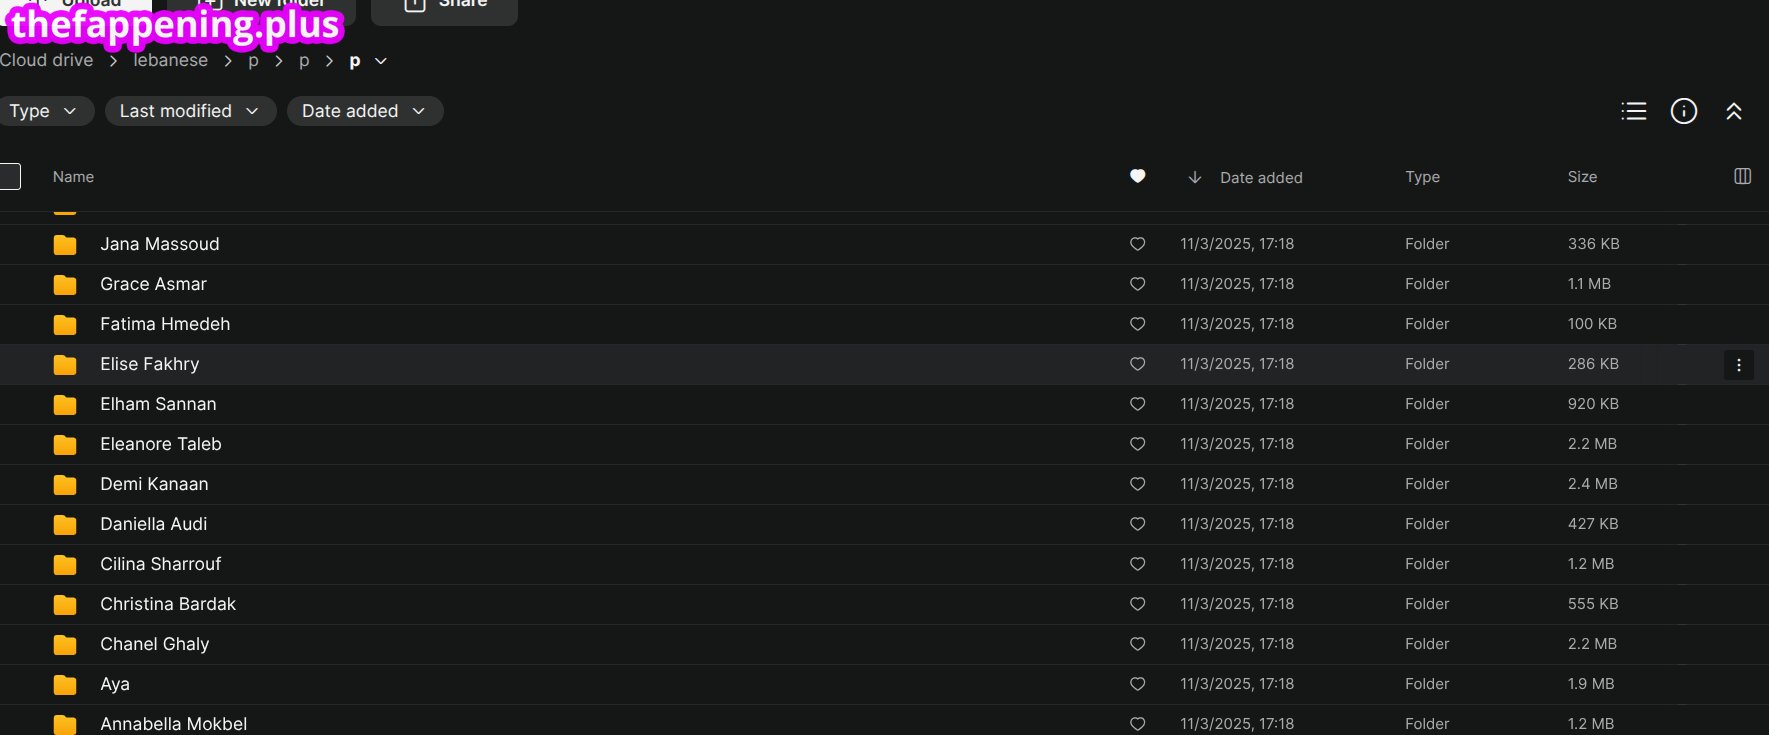1769x735 pixels.
Task: Open the column settings icon in header
Action: coord(1742,176)
